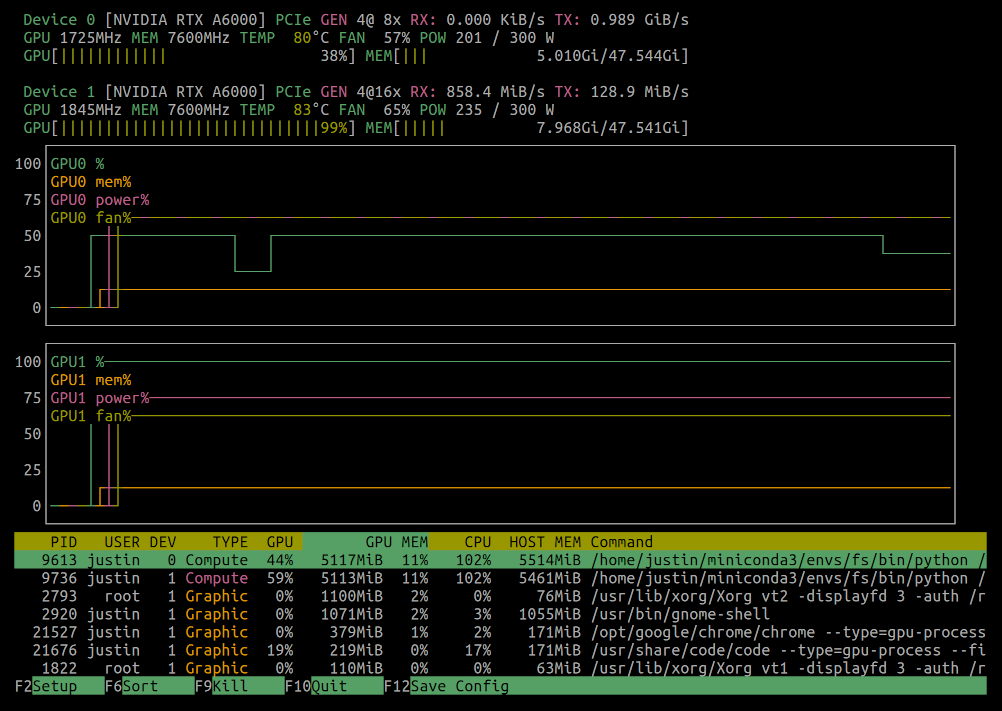Toggle the GPU1 fan% graph legend
1002x711 pixels.
click(85, 415)
